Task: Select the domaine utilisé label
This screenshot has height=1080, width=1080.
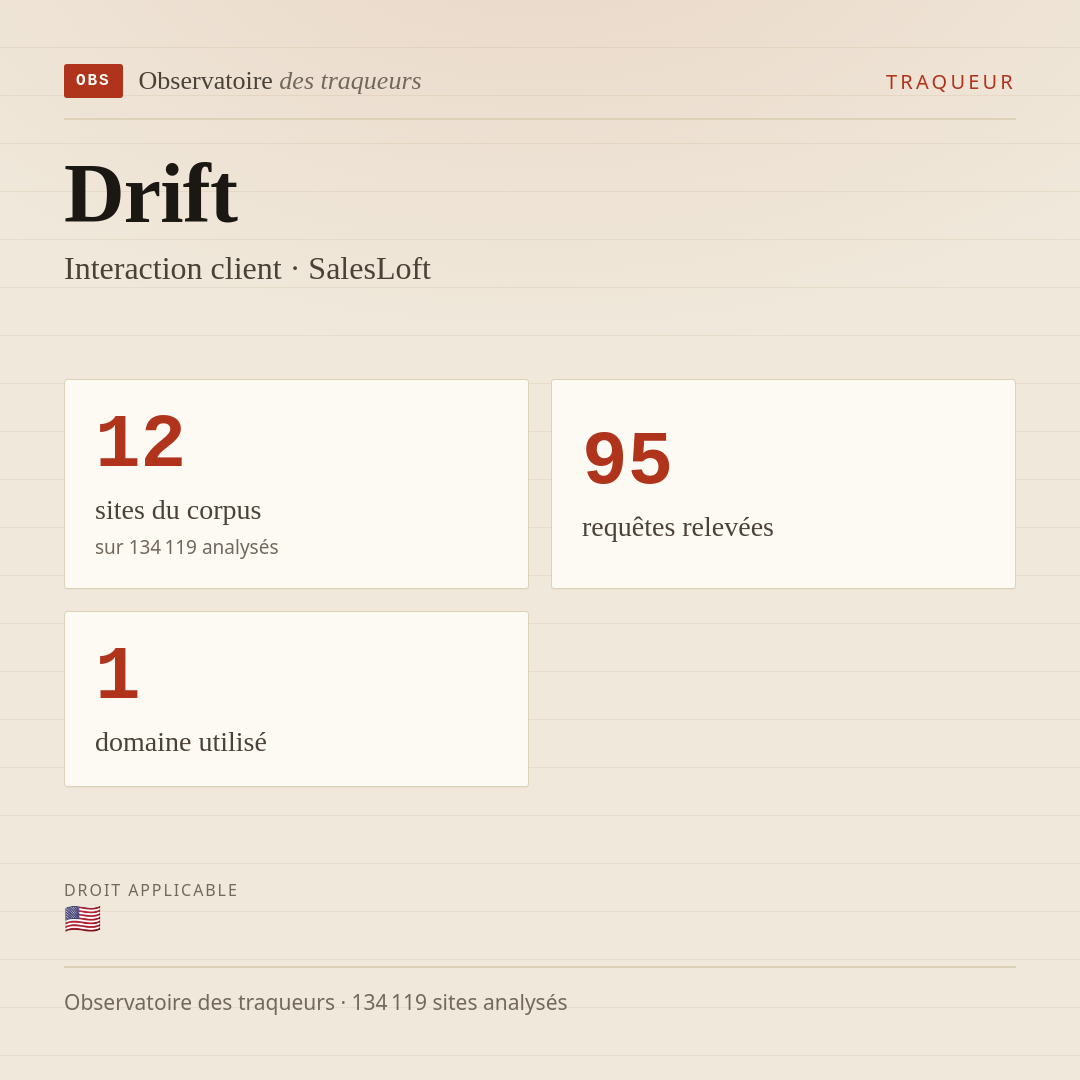Action: coord(180,742)
